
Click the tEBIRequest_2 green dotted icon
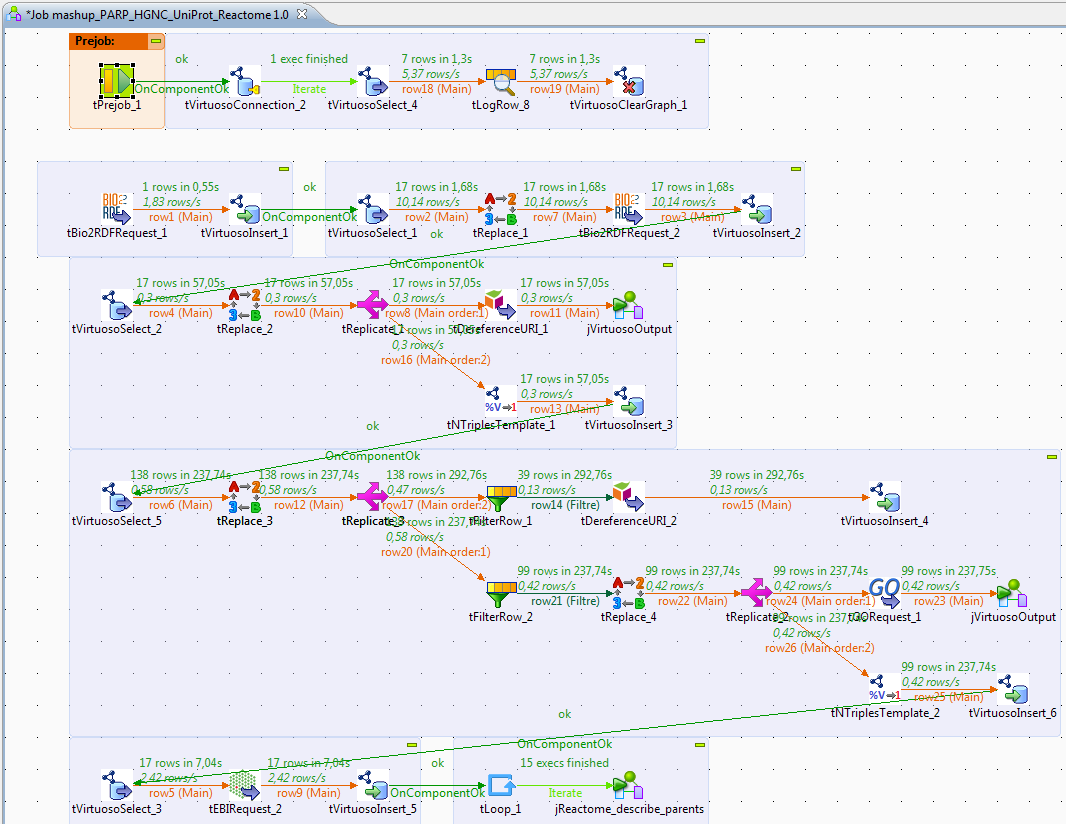click(244, 785)
